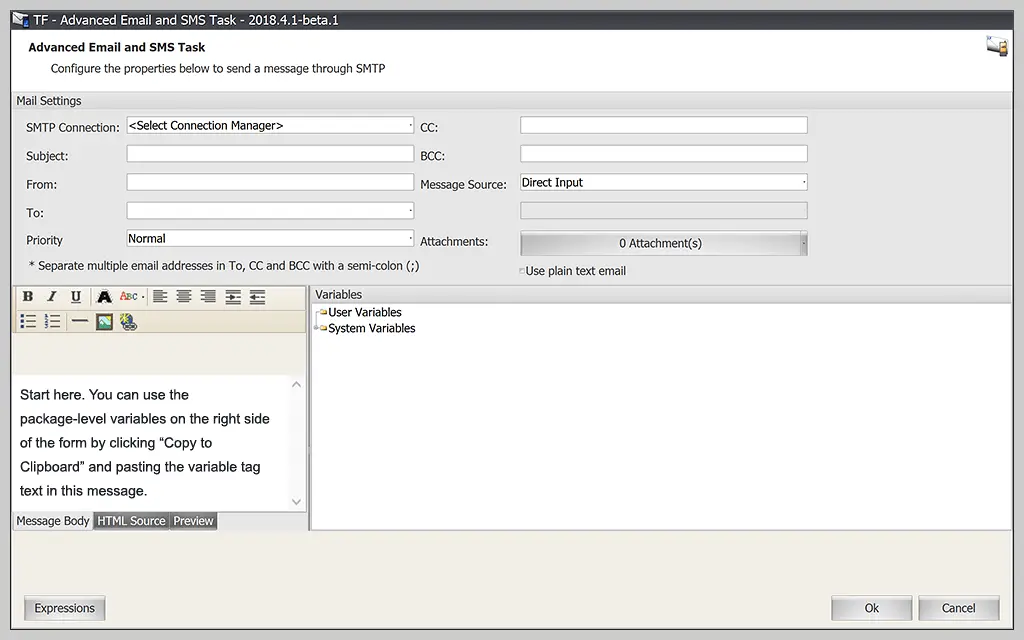This screenshot has width=1024, height=640.
Task: Open the SMTP Connection manager dropdown
Action: click(x=409, y=124)
